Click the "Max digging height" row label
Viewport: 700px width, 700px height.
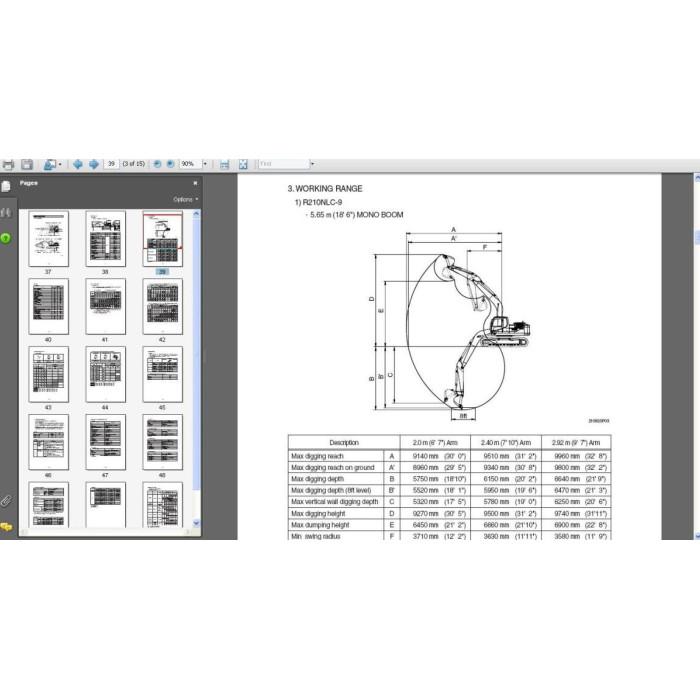318,513
